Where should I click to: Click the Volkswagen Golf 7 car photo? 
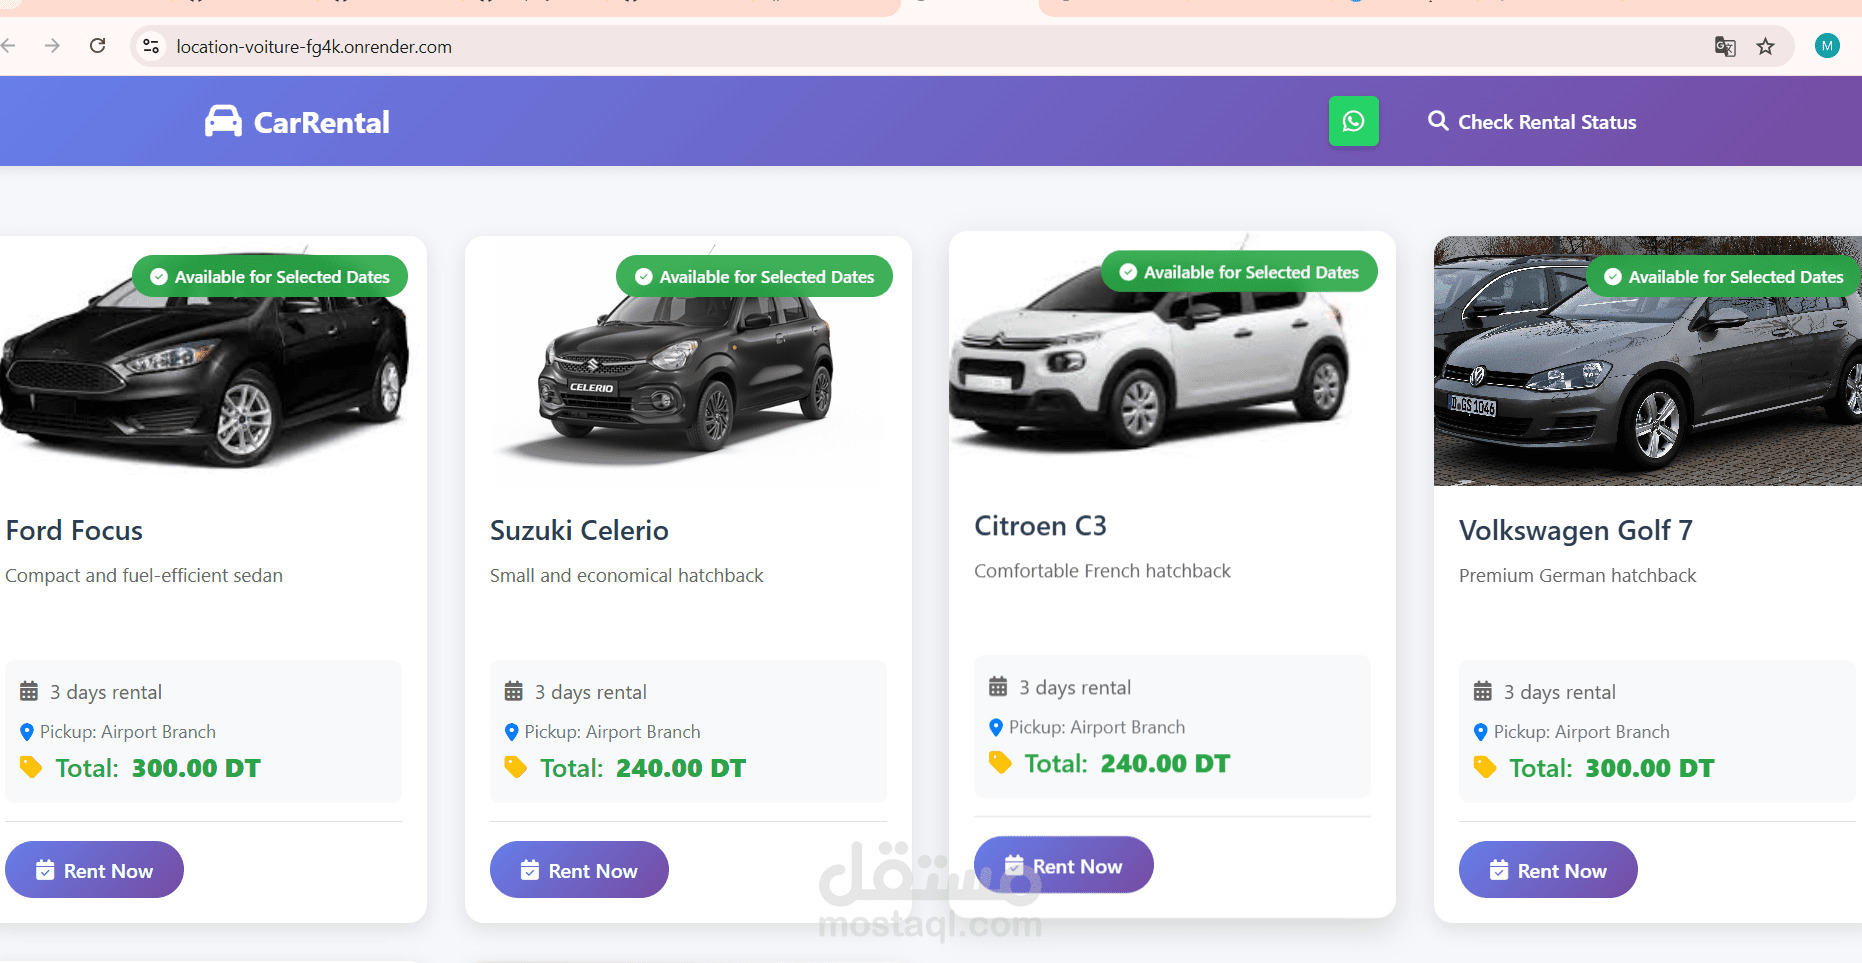(1648, 362)
